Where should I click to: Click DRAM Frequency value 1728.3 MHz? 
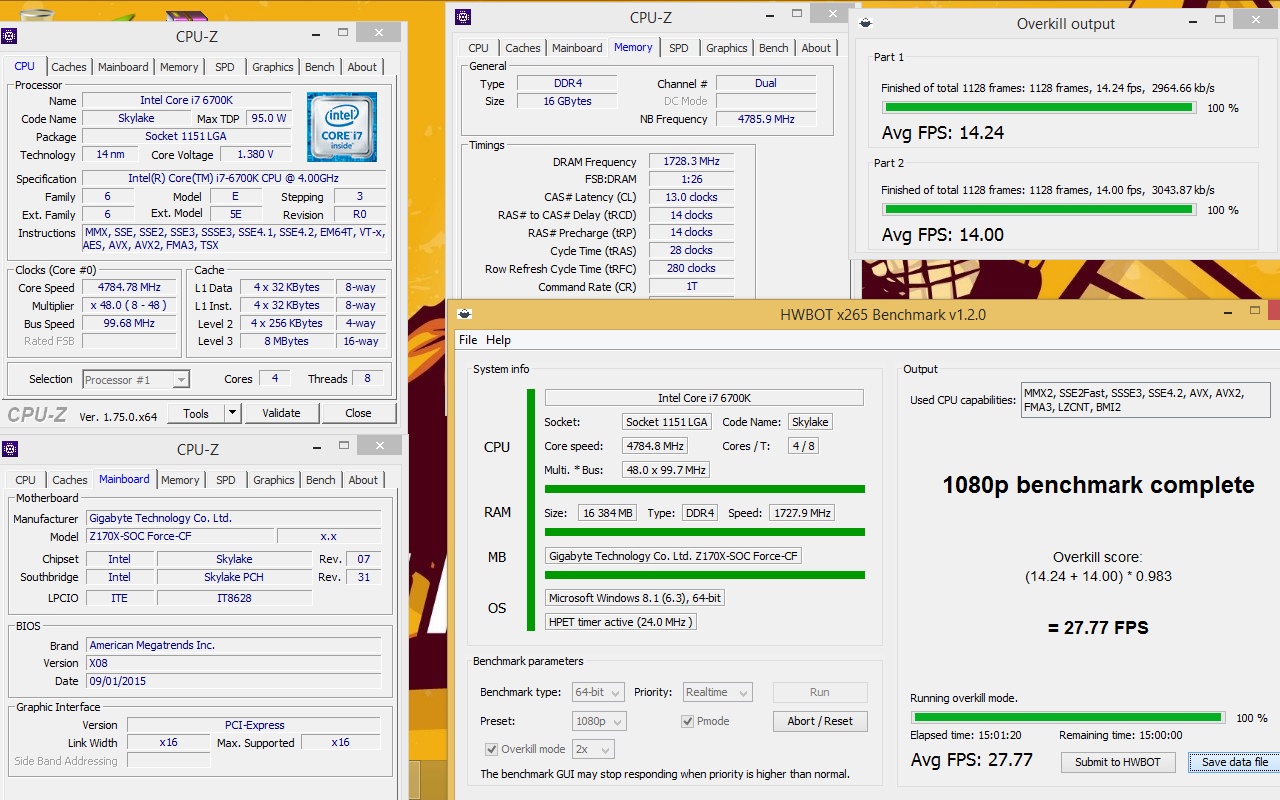point(691,162)
